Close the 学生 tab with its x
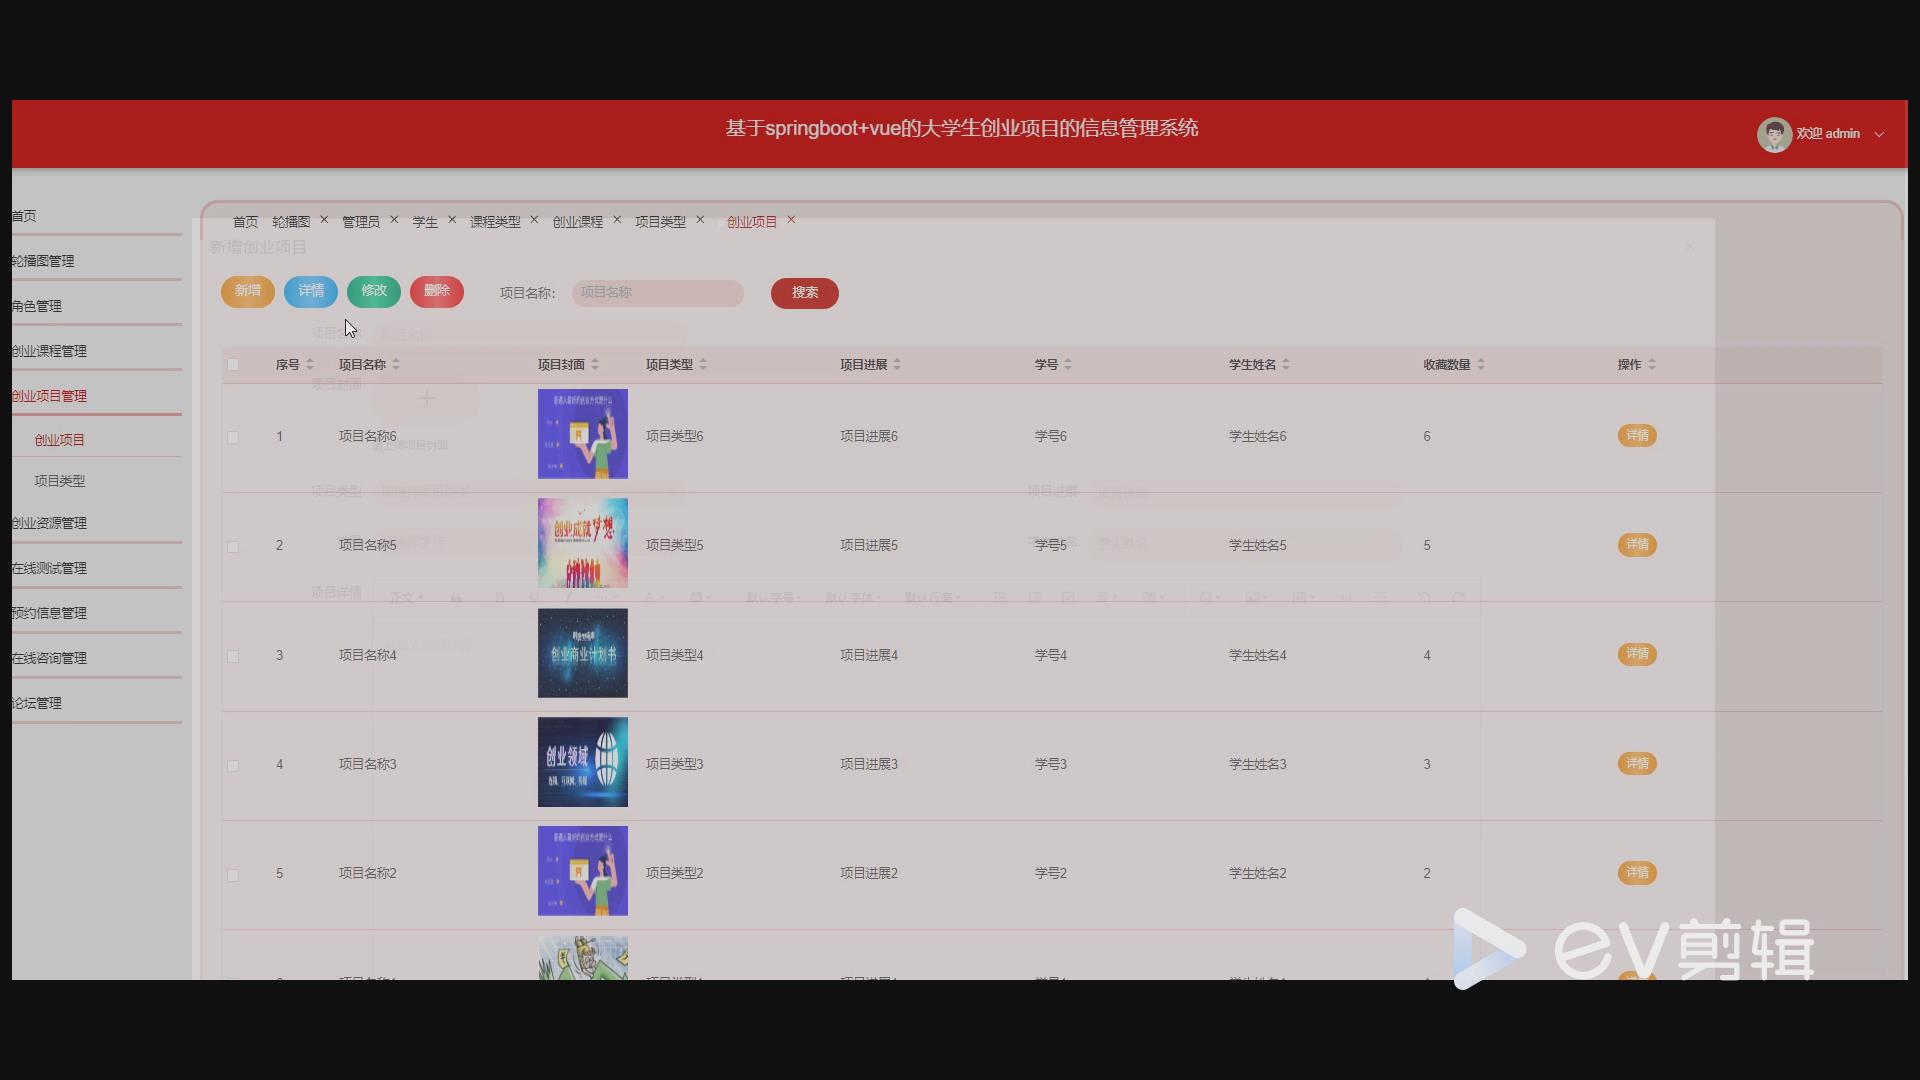1920x1080 pixels. (452, 220)
